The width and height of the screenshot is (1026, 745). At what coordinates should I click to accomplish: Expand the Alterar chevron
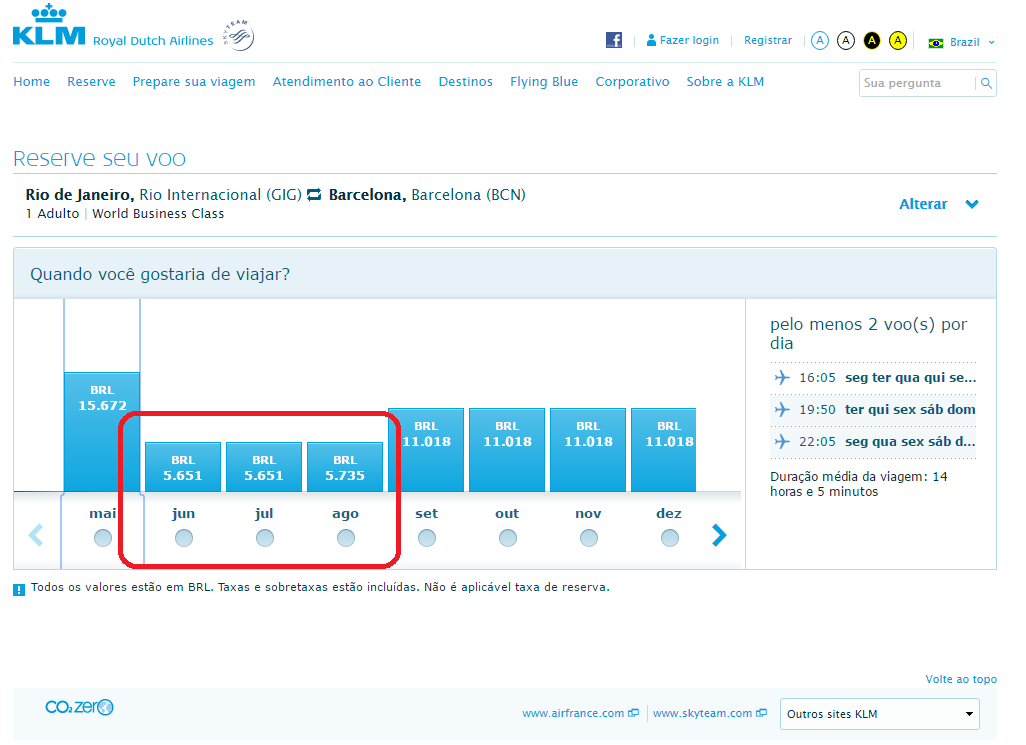pyautogui.click(x=972, y=204)
